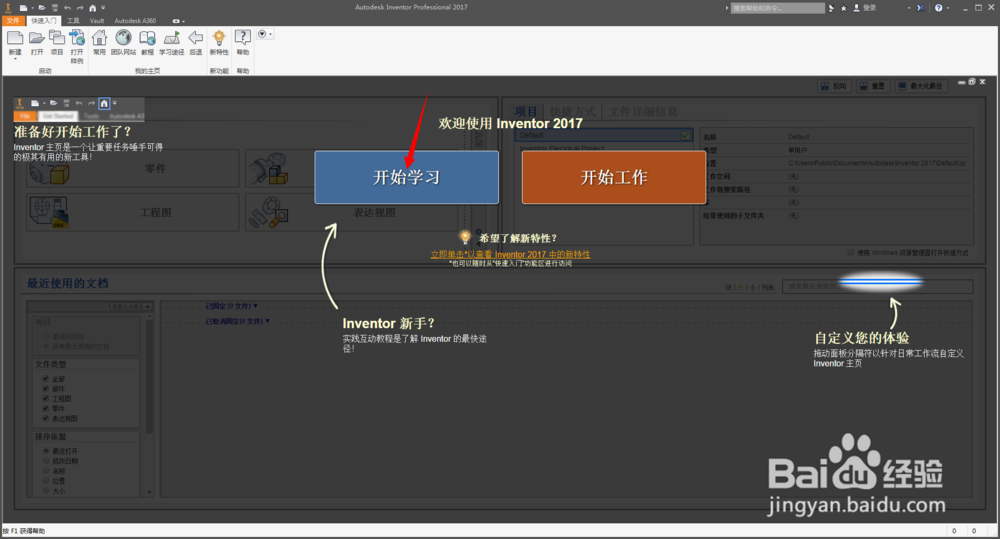Click the blue 开始学习 button
Viewport: 1000px width, 539px height.
pos(406,177)
